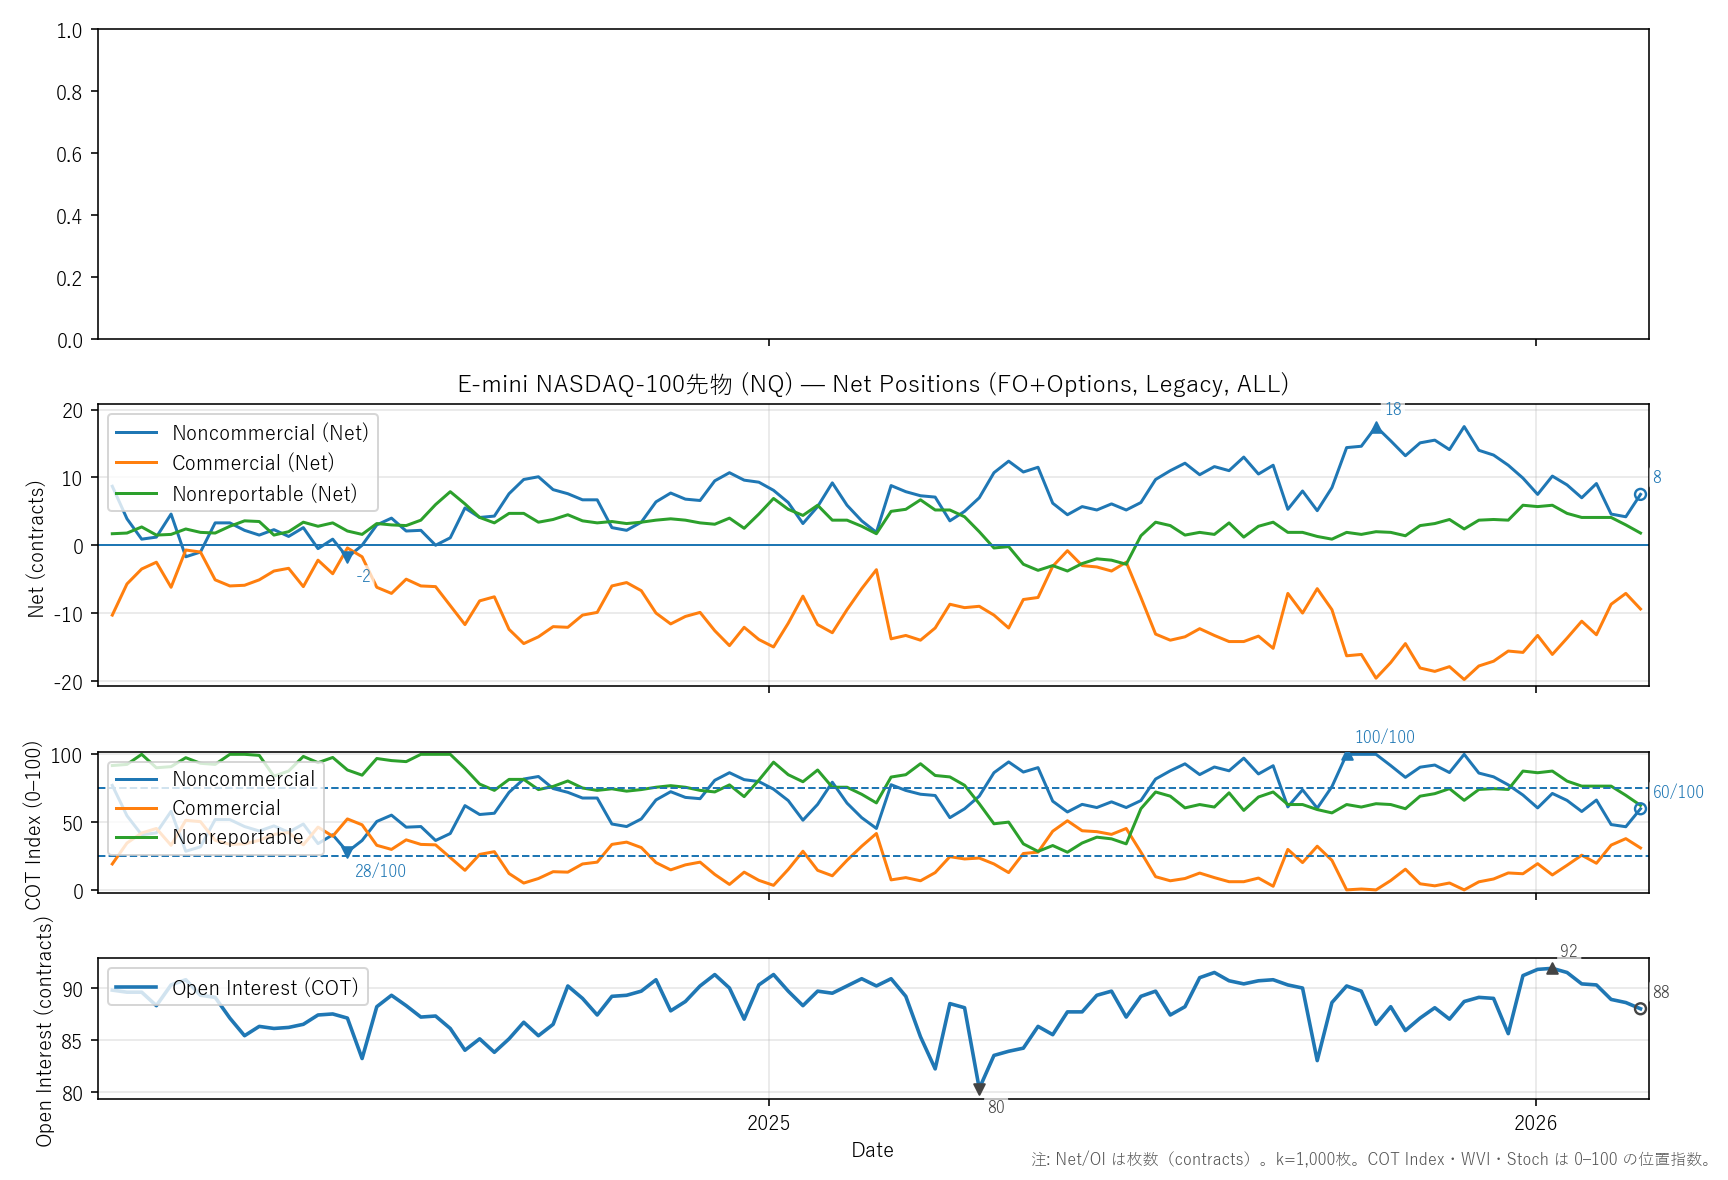Click the Commercial label in COT Index legend
Image resolution: width=1728 pixels, height=1180 pixels.
coord(226,808)
